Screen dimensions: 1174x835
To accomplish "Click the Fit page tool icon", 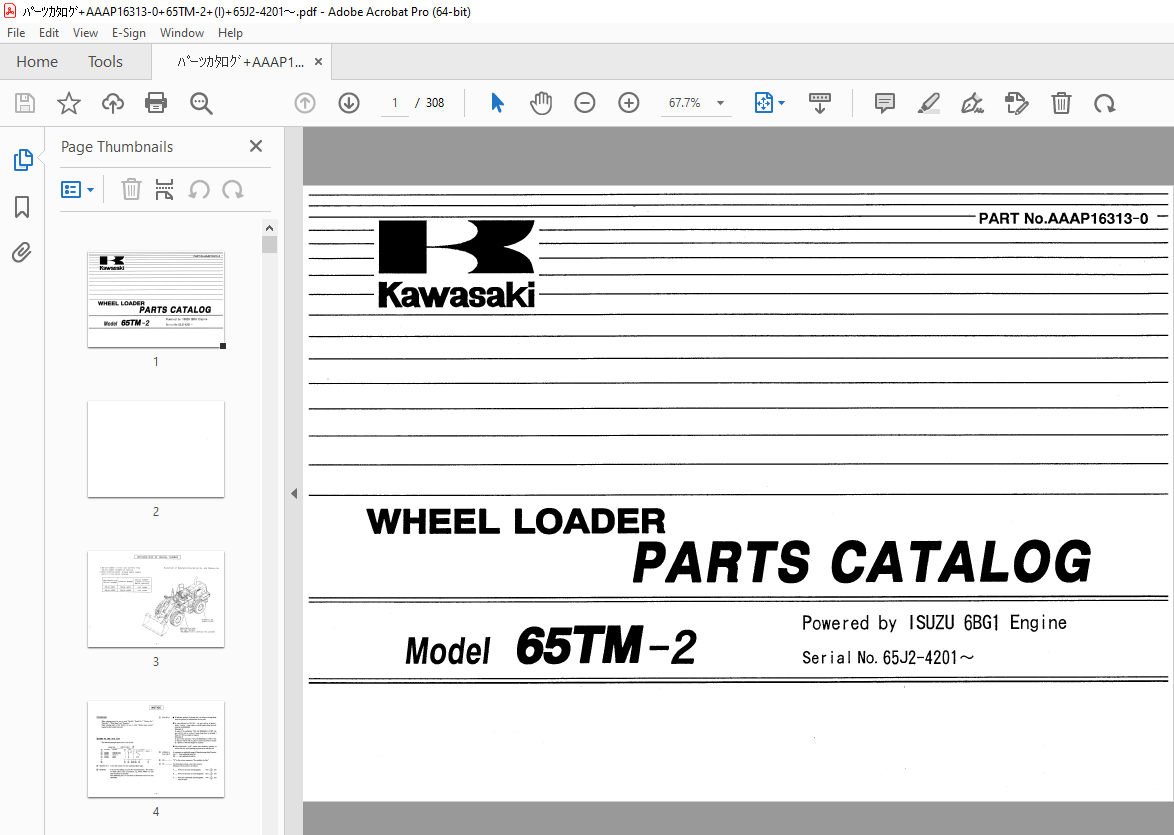I will [763, 103].
